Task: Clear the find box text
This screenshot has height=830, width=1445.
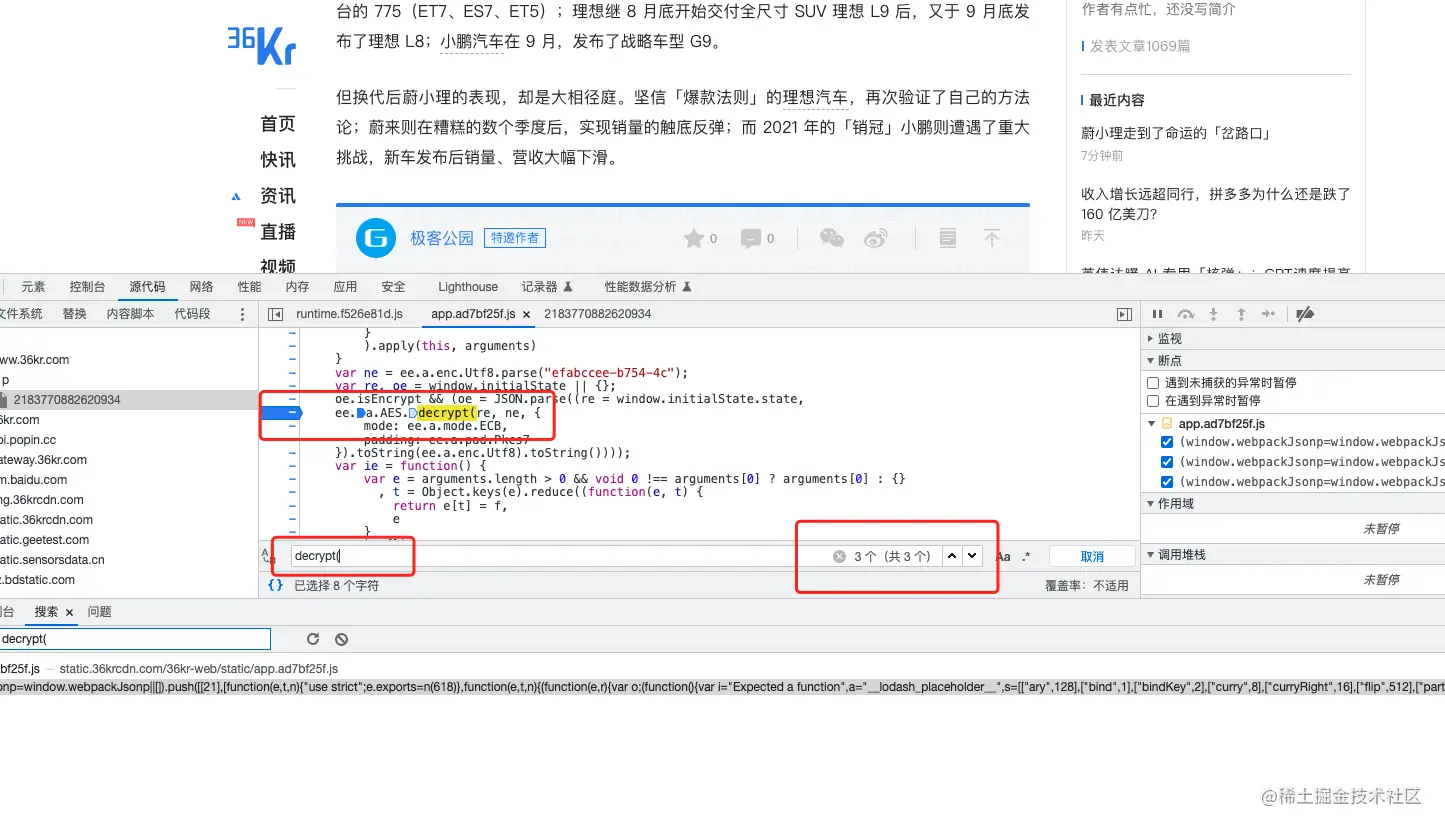Action: (839, 557)
